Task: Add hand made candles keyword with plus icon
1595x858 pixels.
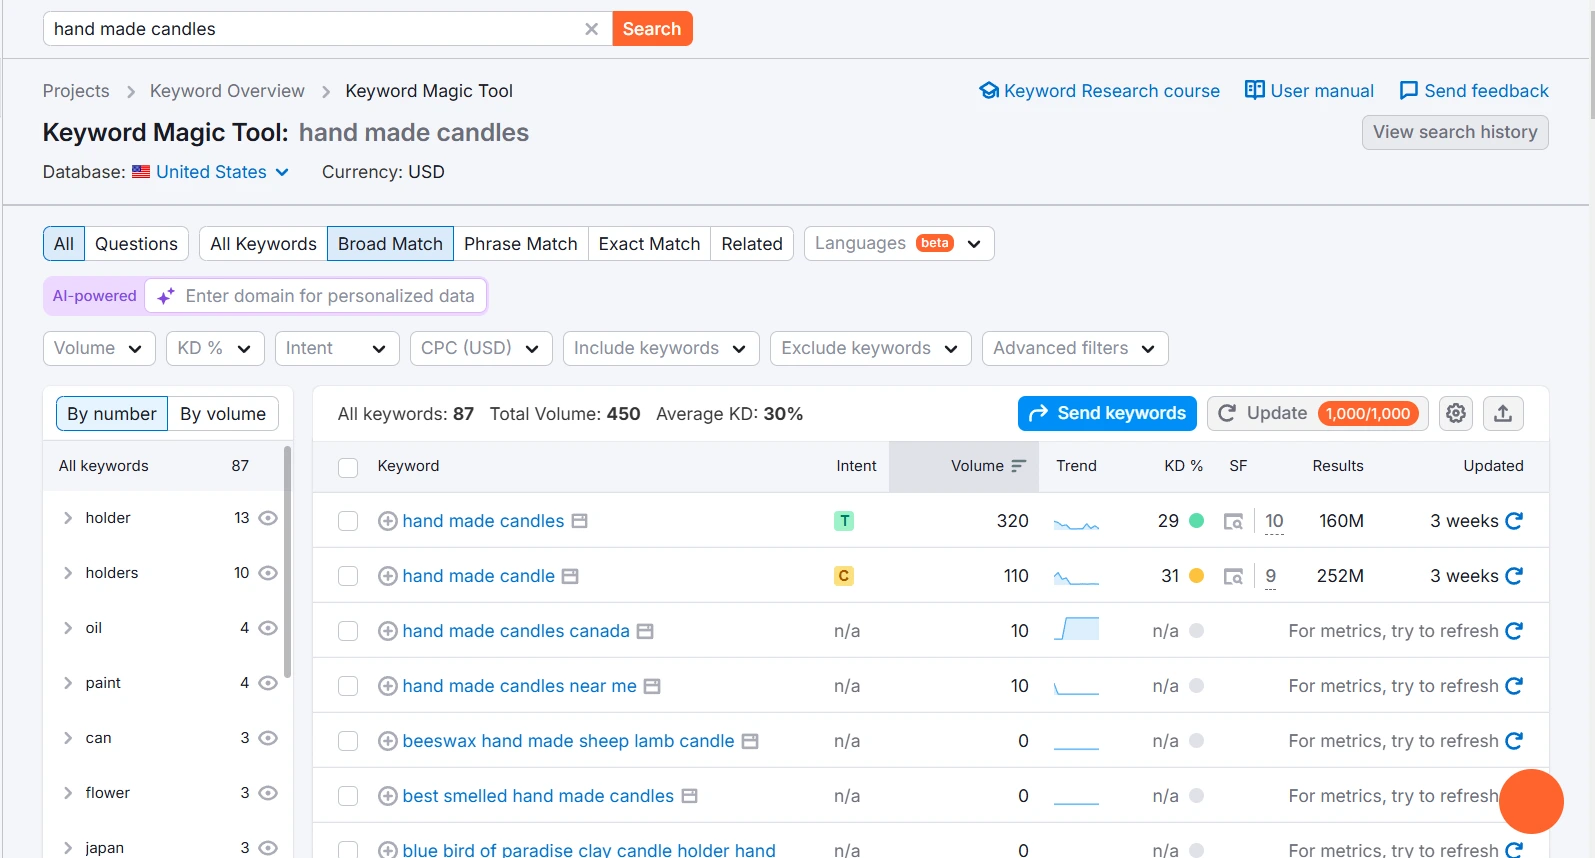Action: pos(388,521)
